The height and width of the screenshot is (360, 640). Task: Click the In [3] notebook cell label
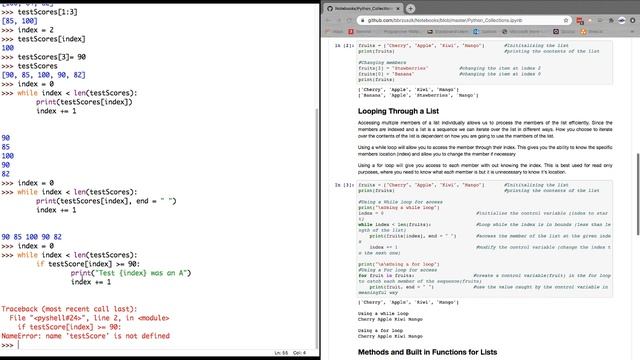(x=344, y=185)
